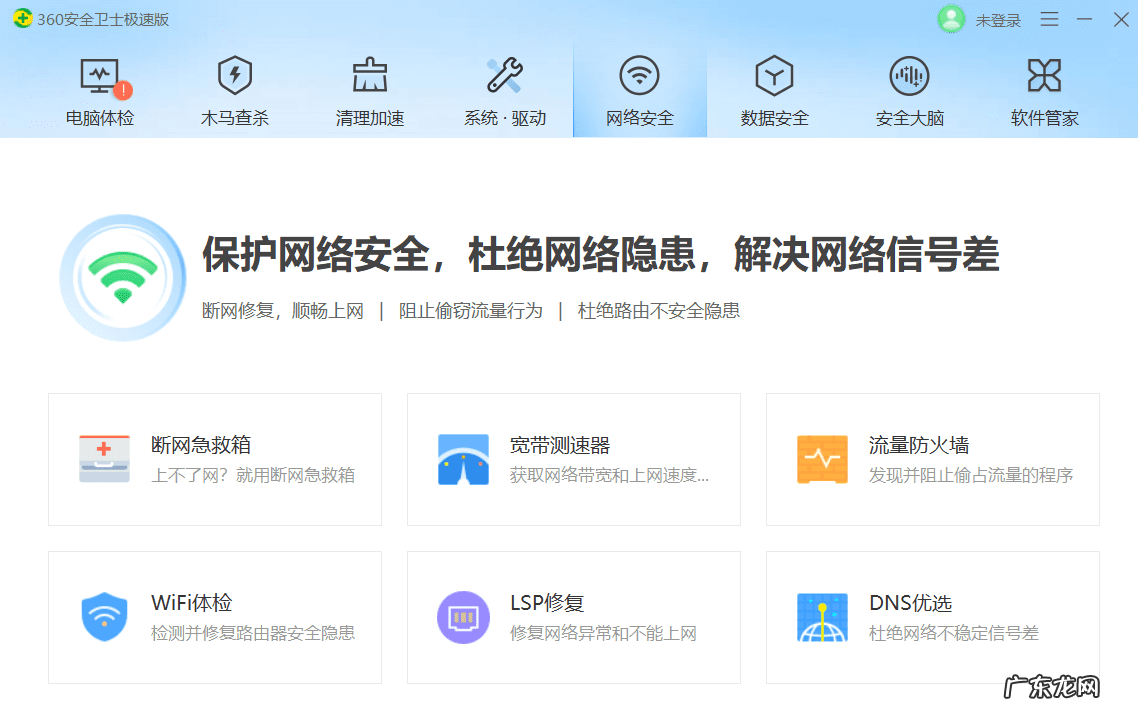Click 未登录 to sign in
Screen dimensions: 1138x716
click(x=997, y=19)
